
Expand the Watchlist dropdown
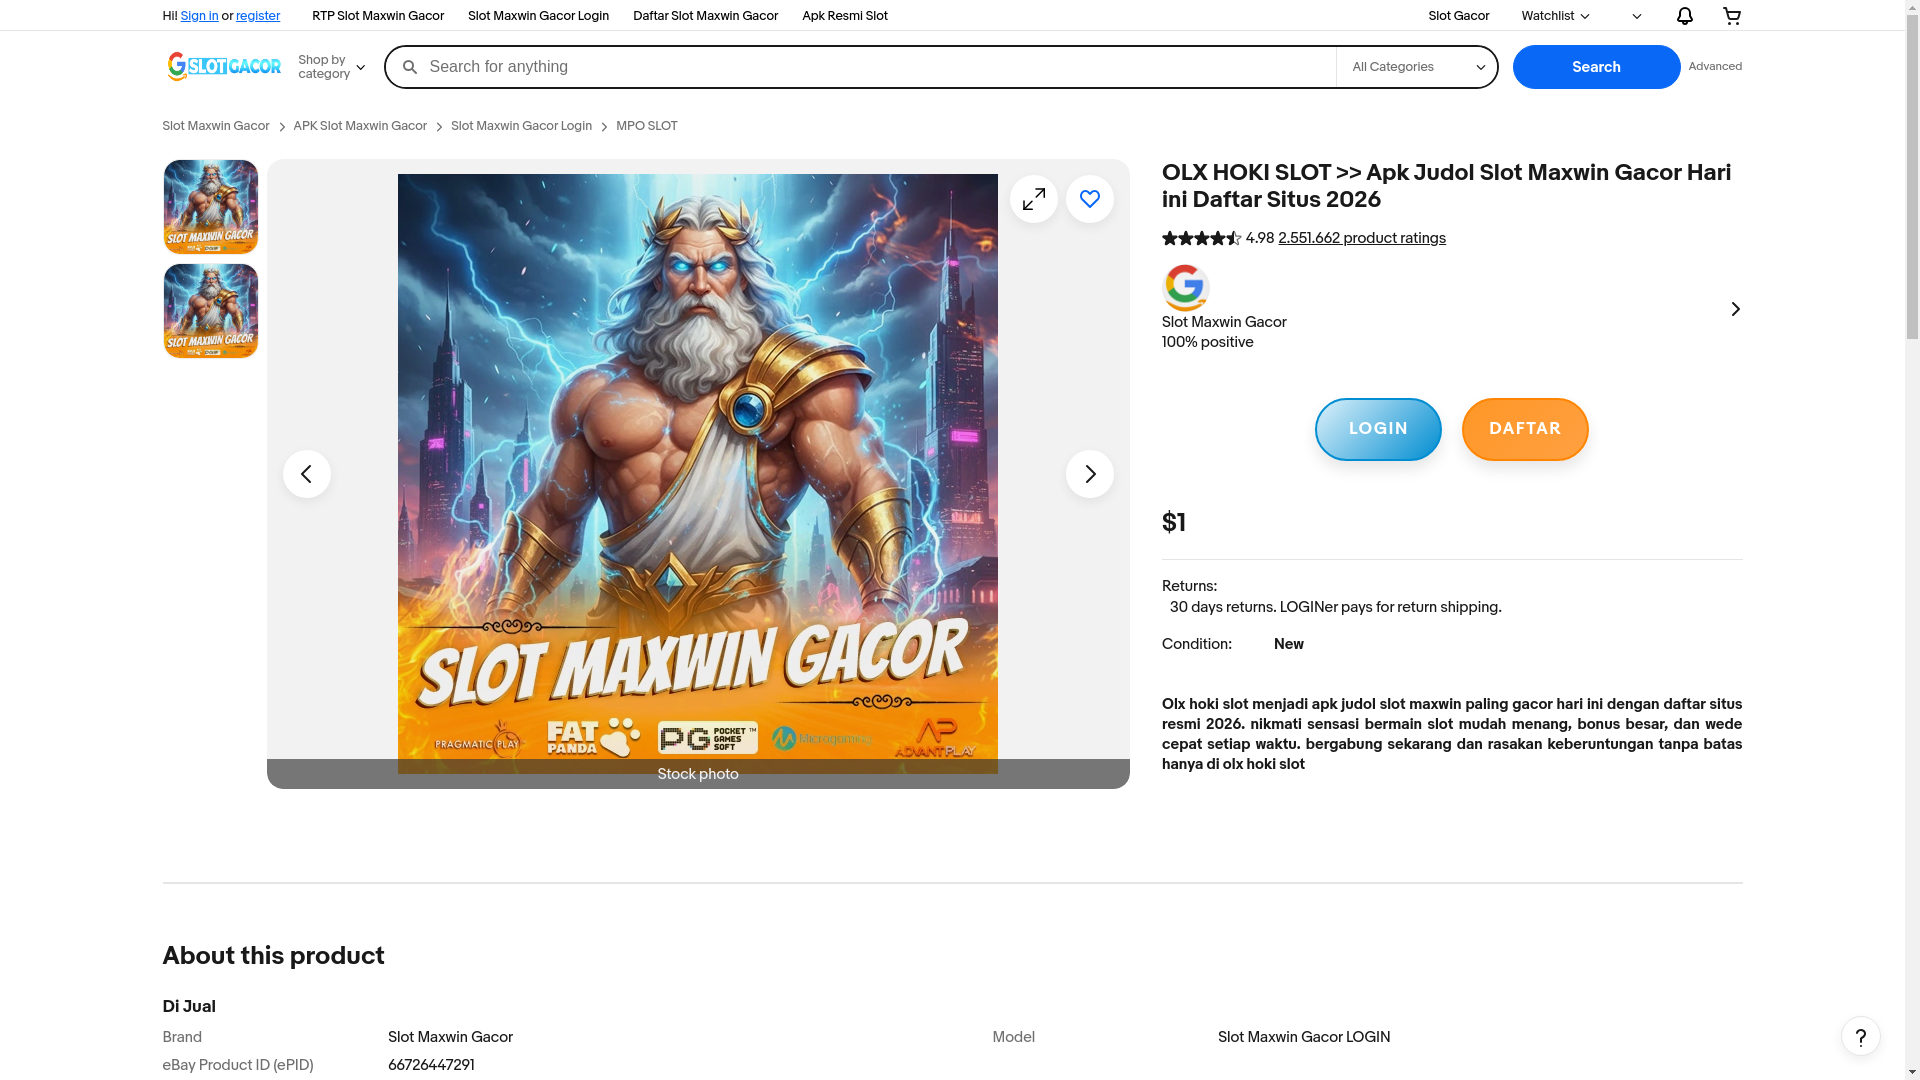(1555, 16)
